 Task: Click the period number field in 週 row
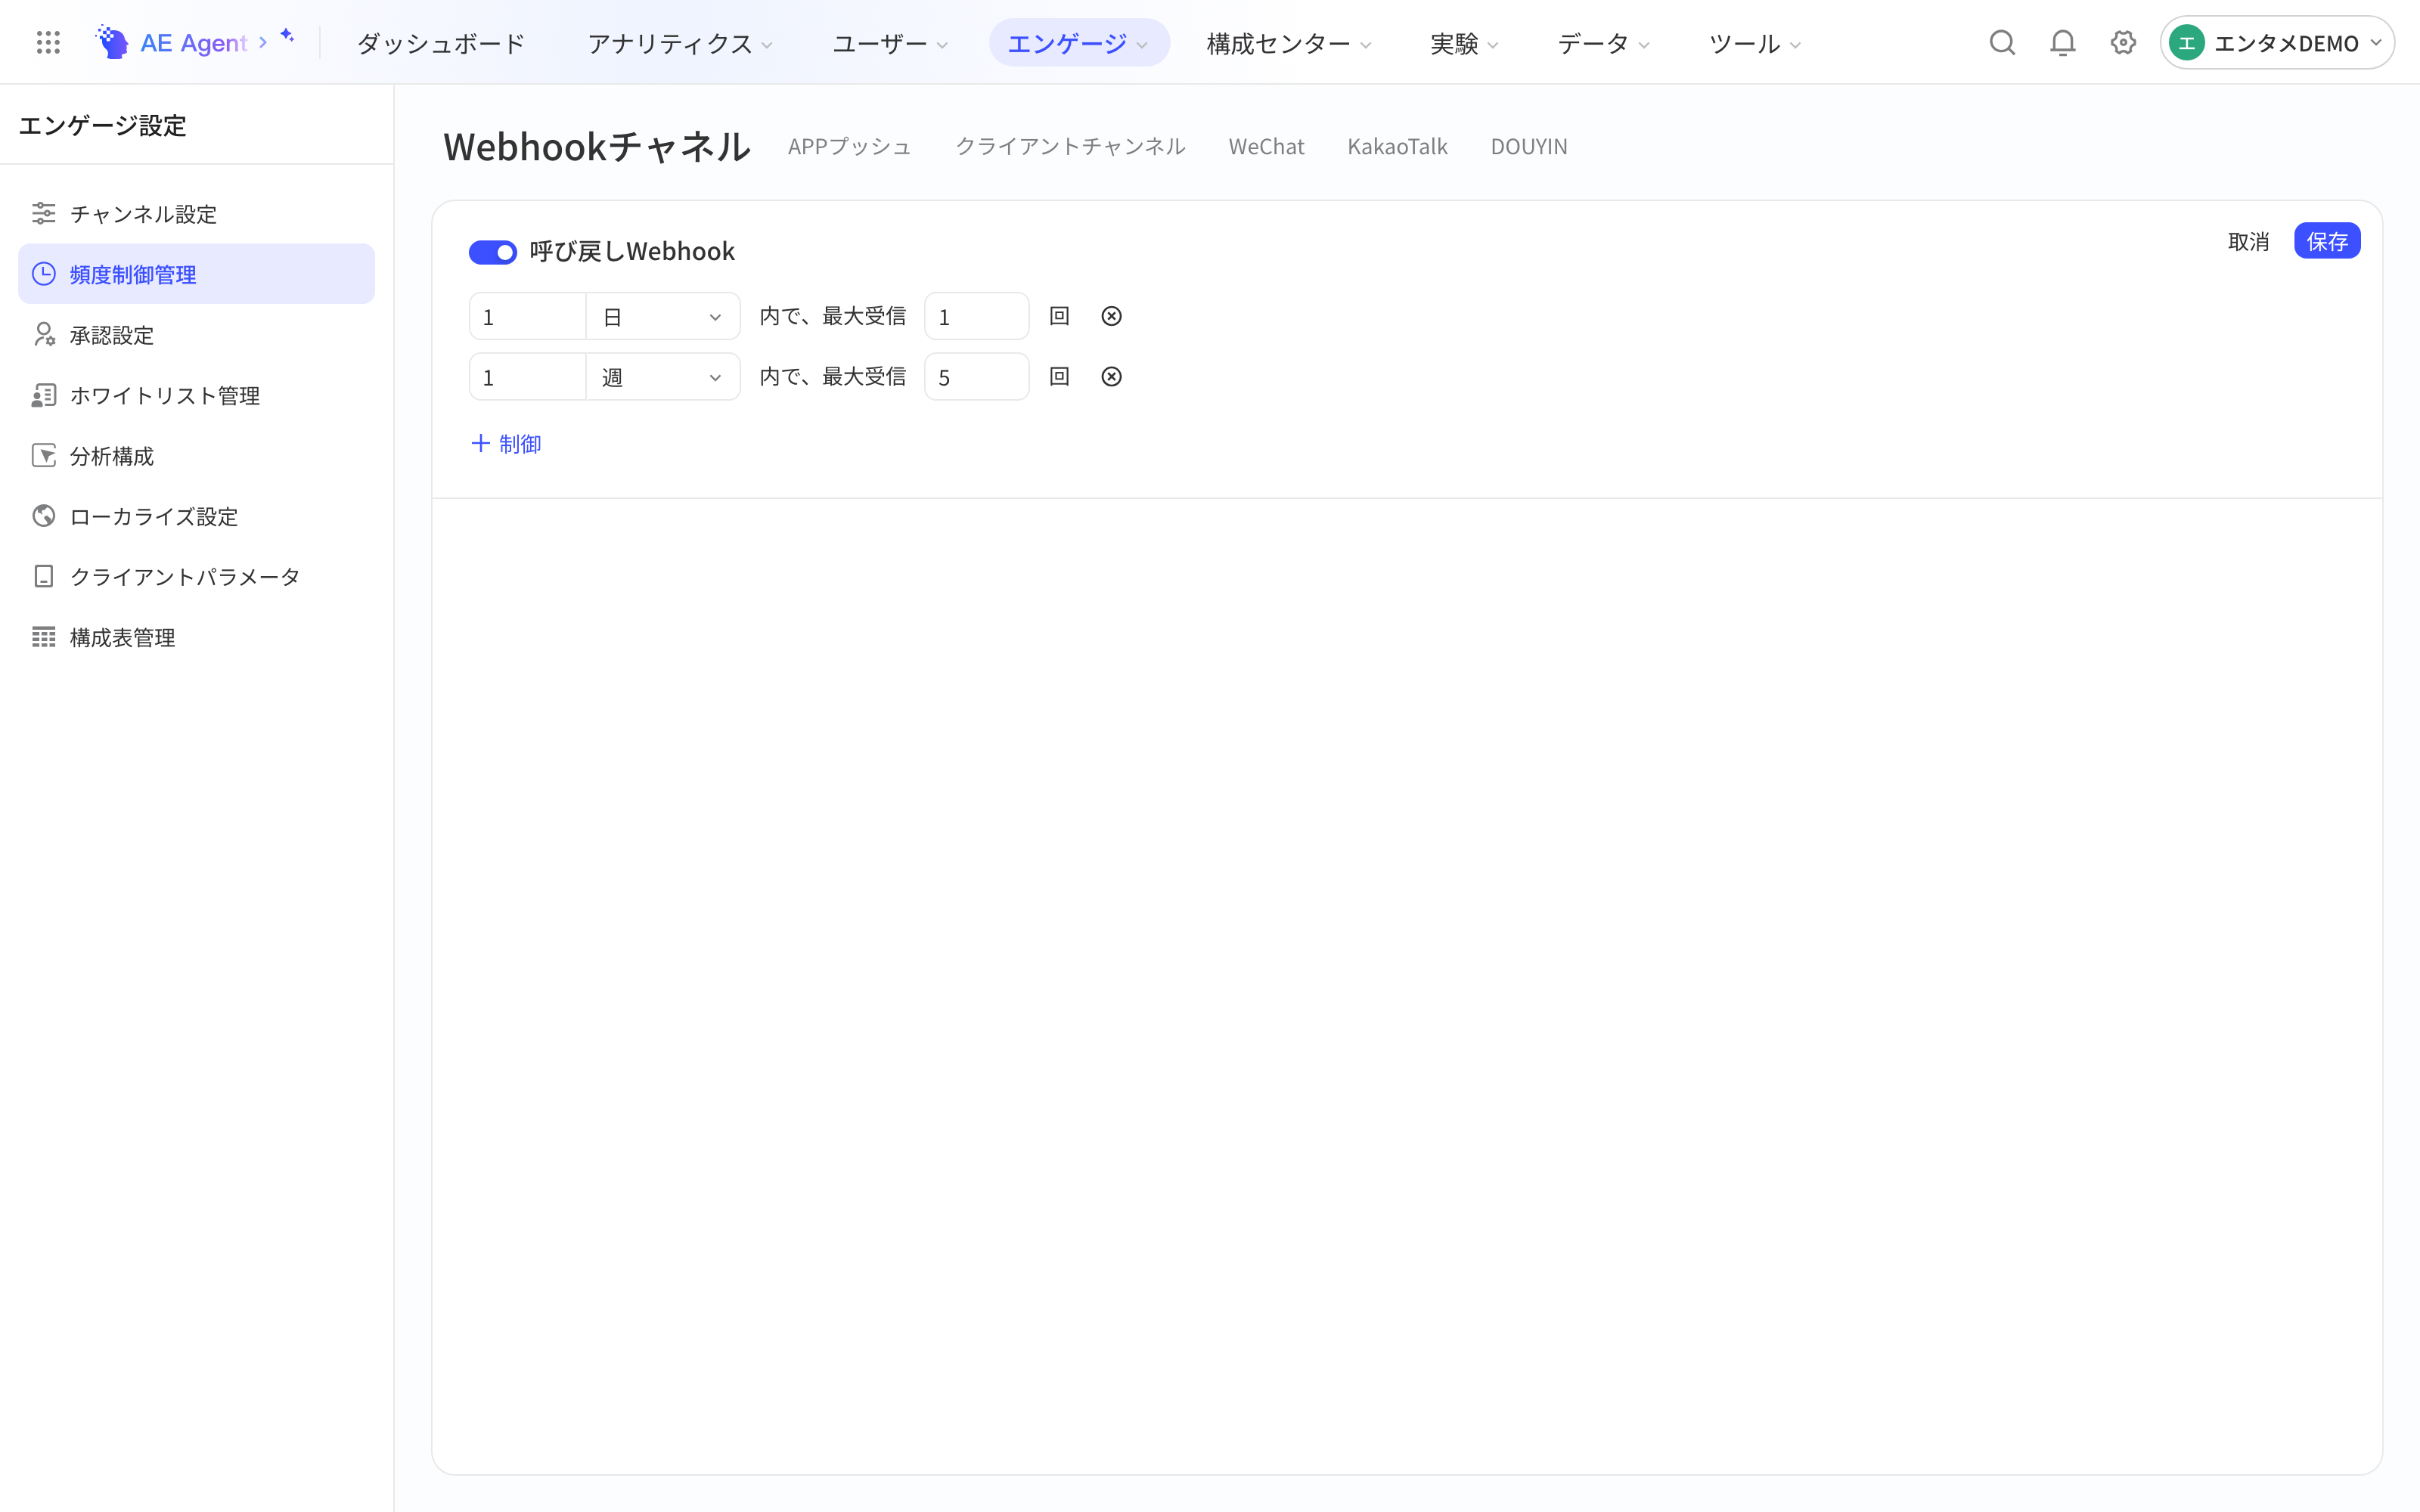pos(528,377)
